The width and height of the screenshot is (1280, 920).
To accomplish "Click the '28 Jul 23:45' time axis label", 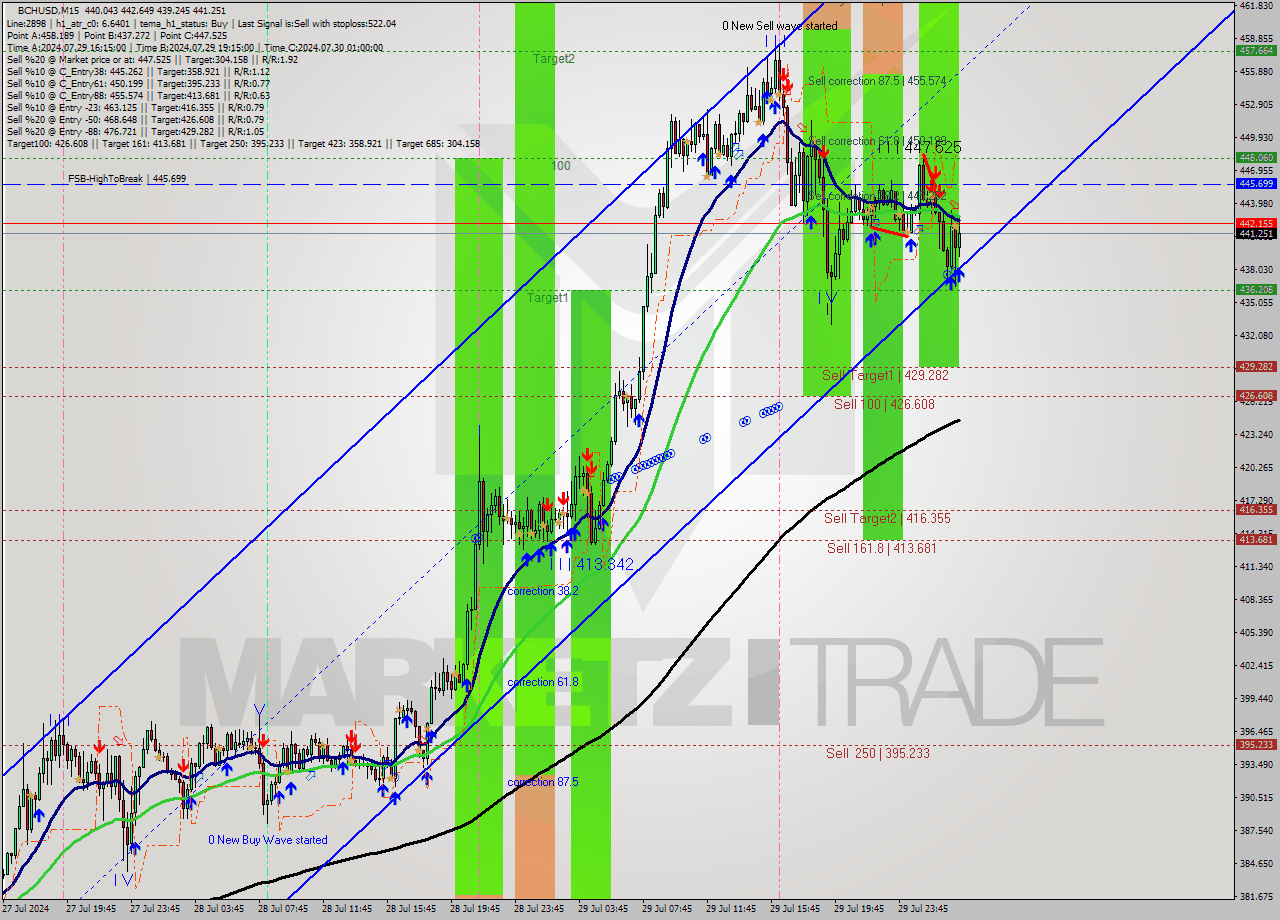I will tap(537, 910).
